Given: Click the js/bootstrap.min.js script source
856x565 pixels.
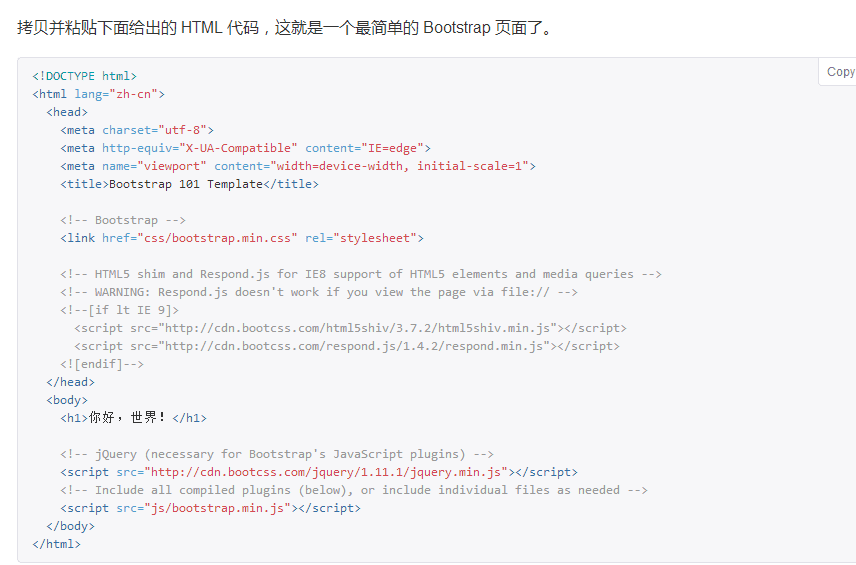Looking at the screenshot, I should pos(217,508).
